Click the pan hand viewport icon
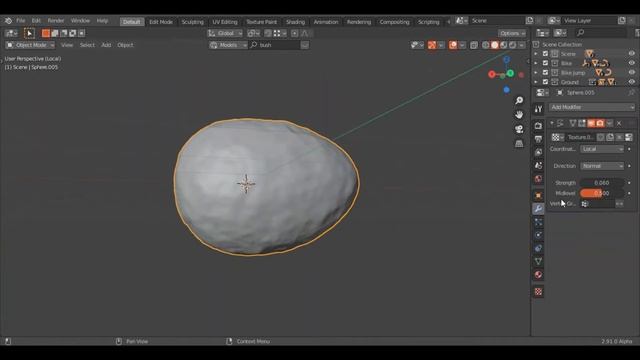 [519, 115]
